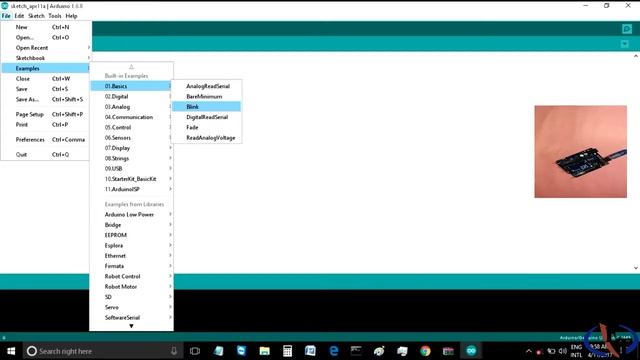Expand 08.Strings examples submenu
640x360 pixels.
131,158
